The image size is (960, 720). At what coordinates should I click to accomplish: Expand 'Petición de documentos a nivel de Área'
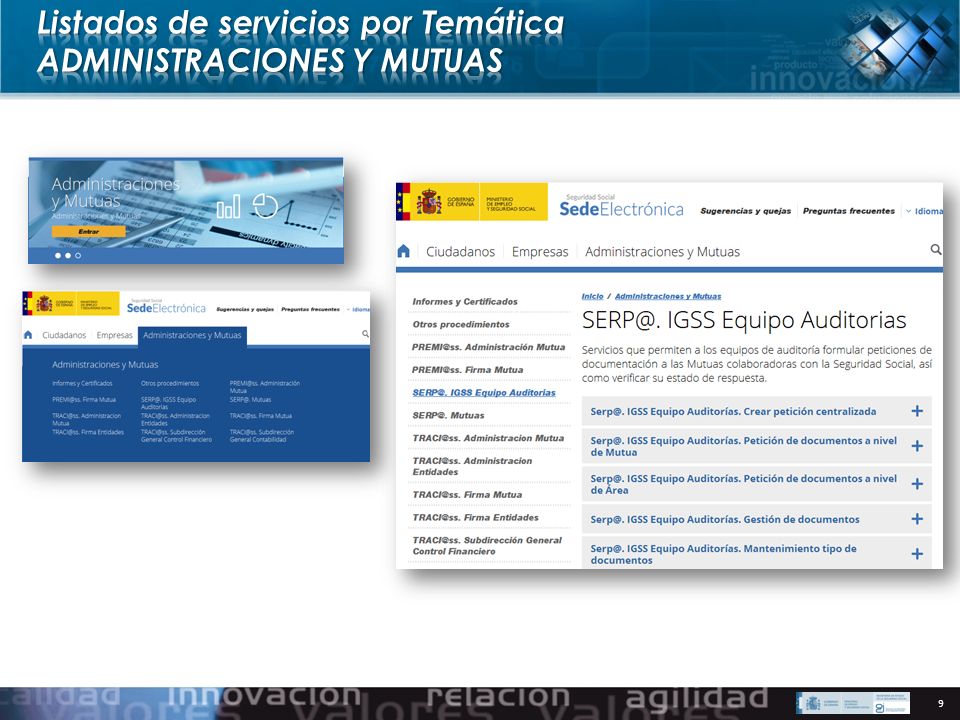coord(917,484)
